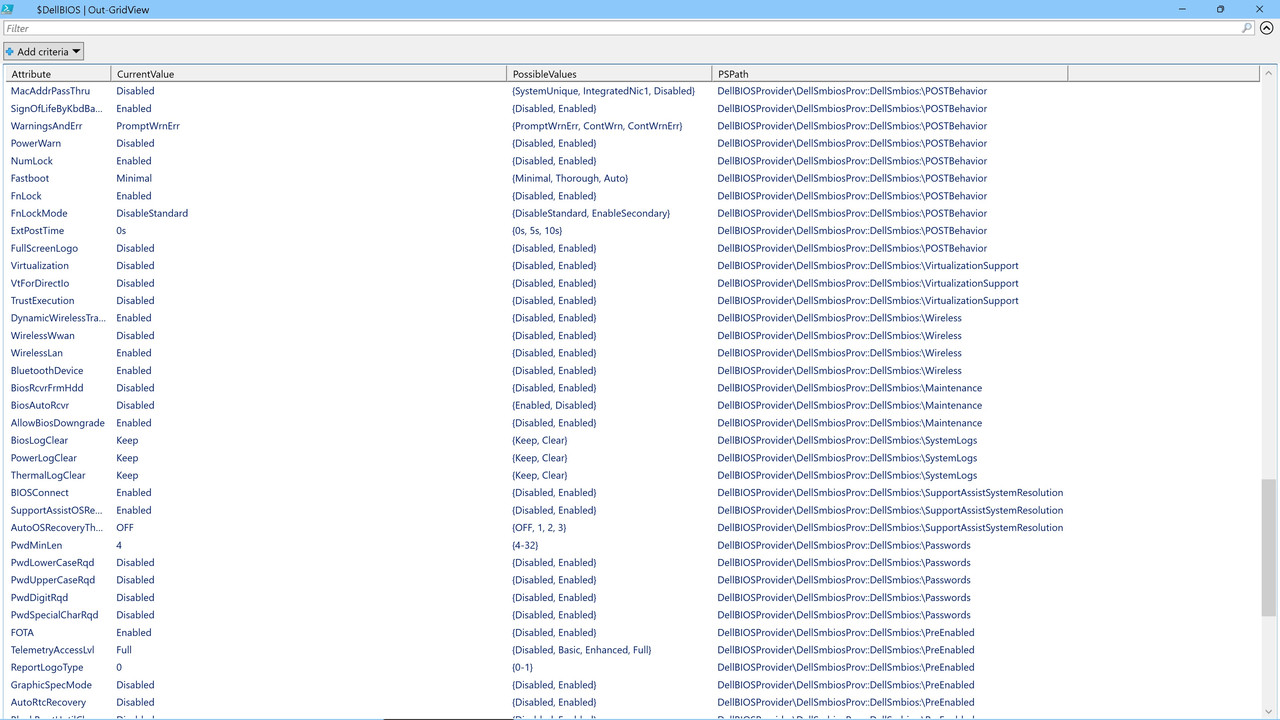This screenshot has height=720, width=1280.
Task: Minimize the Out-GridView window
Action: point(1180,9)
